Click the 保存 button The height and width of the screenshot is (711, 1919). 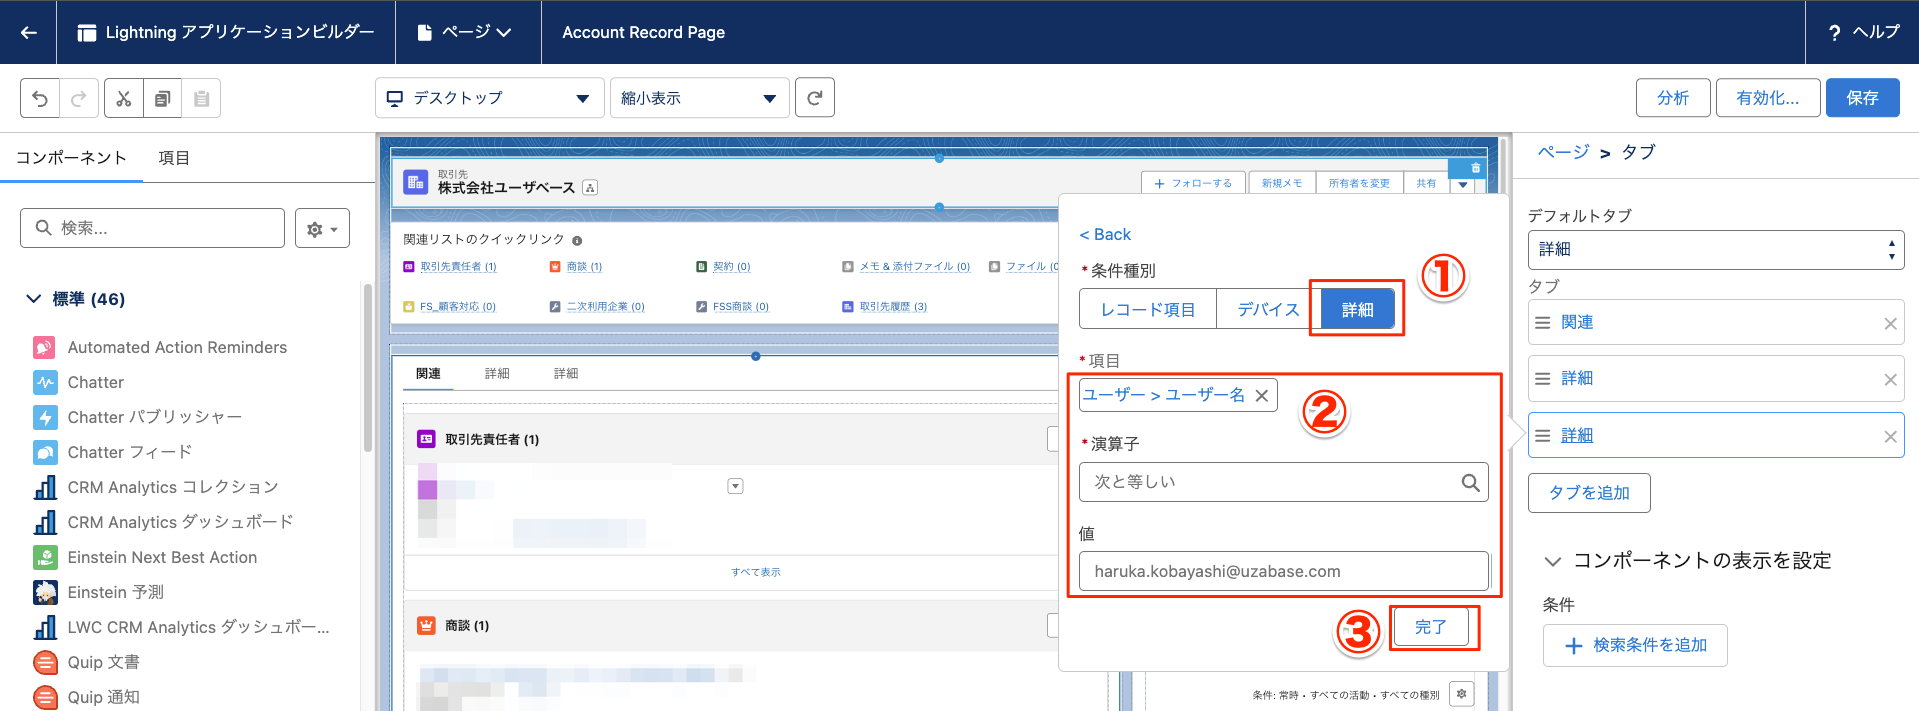click(1861, 98)
